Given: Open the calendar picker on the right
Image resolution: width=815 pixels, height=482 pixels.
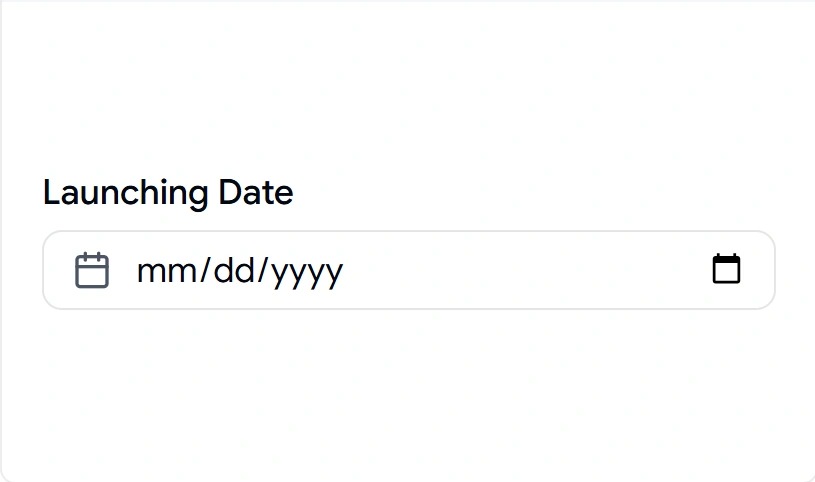Looking at the screenshot, I should point(726,269).
